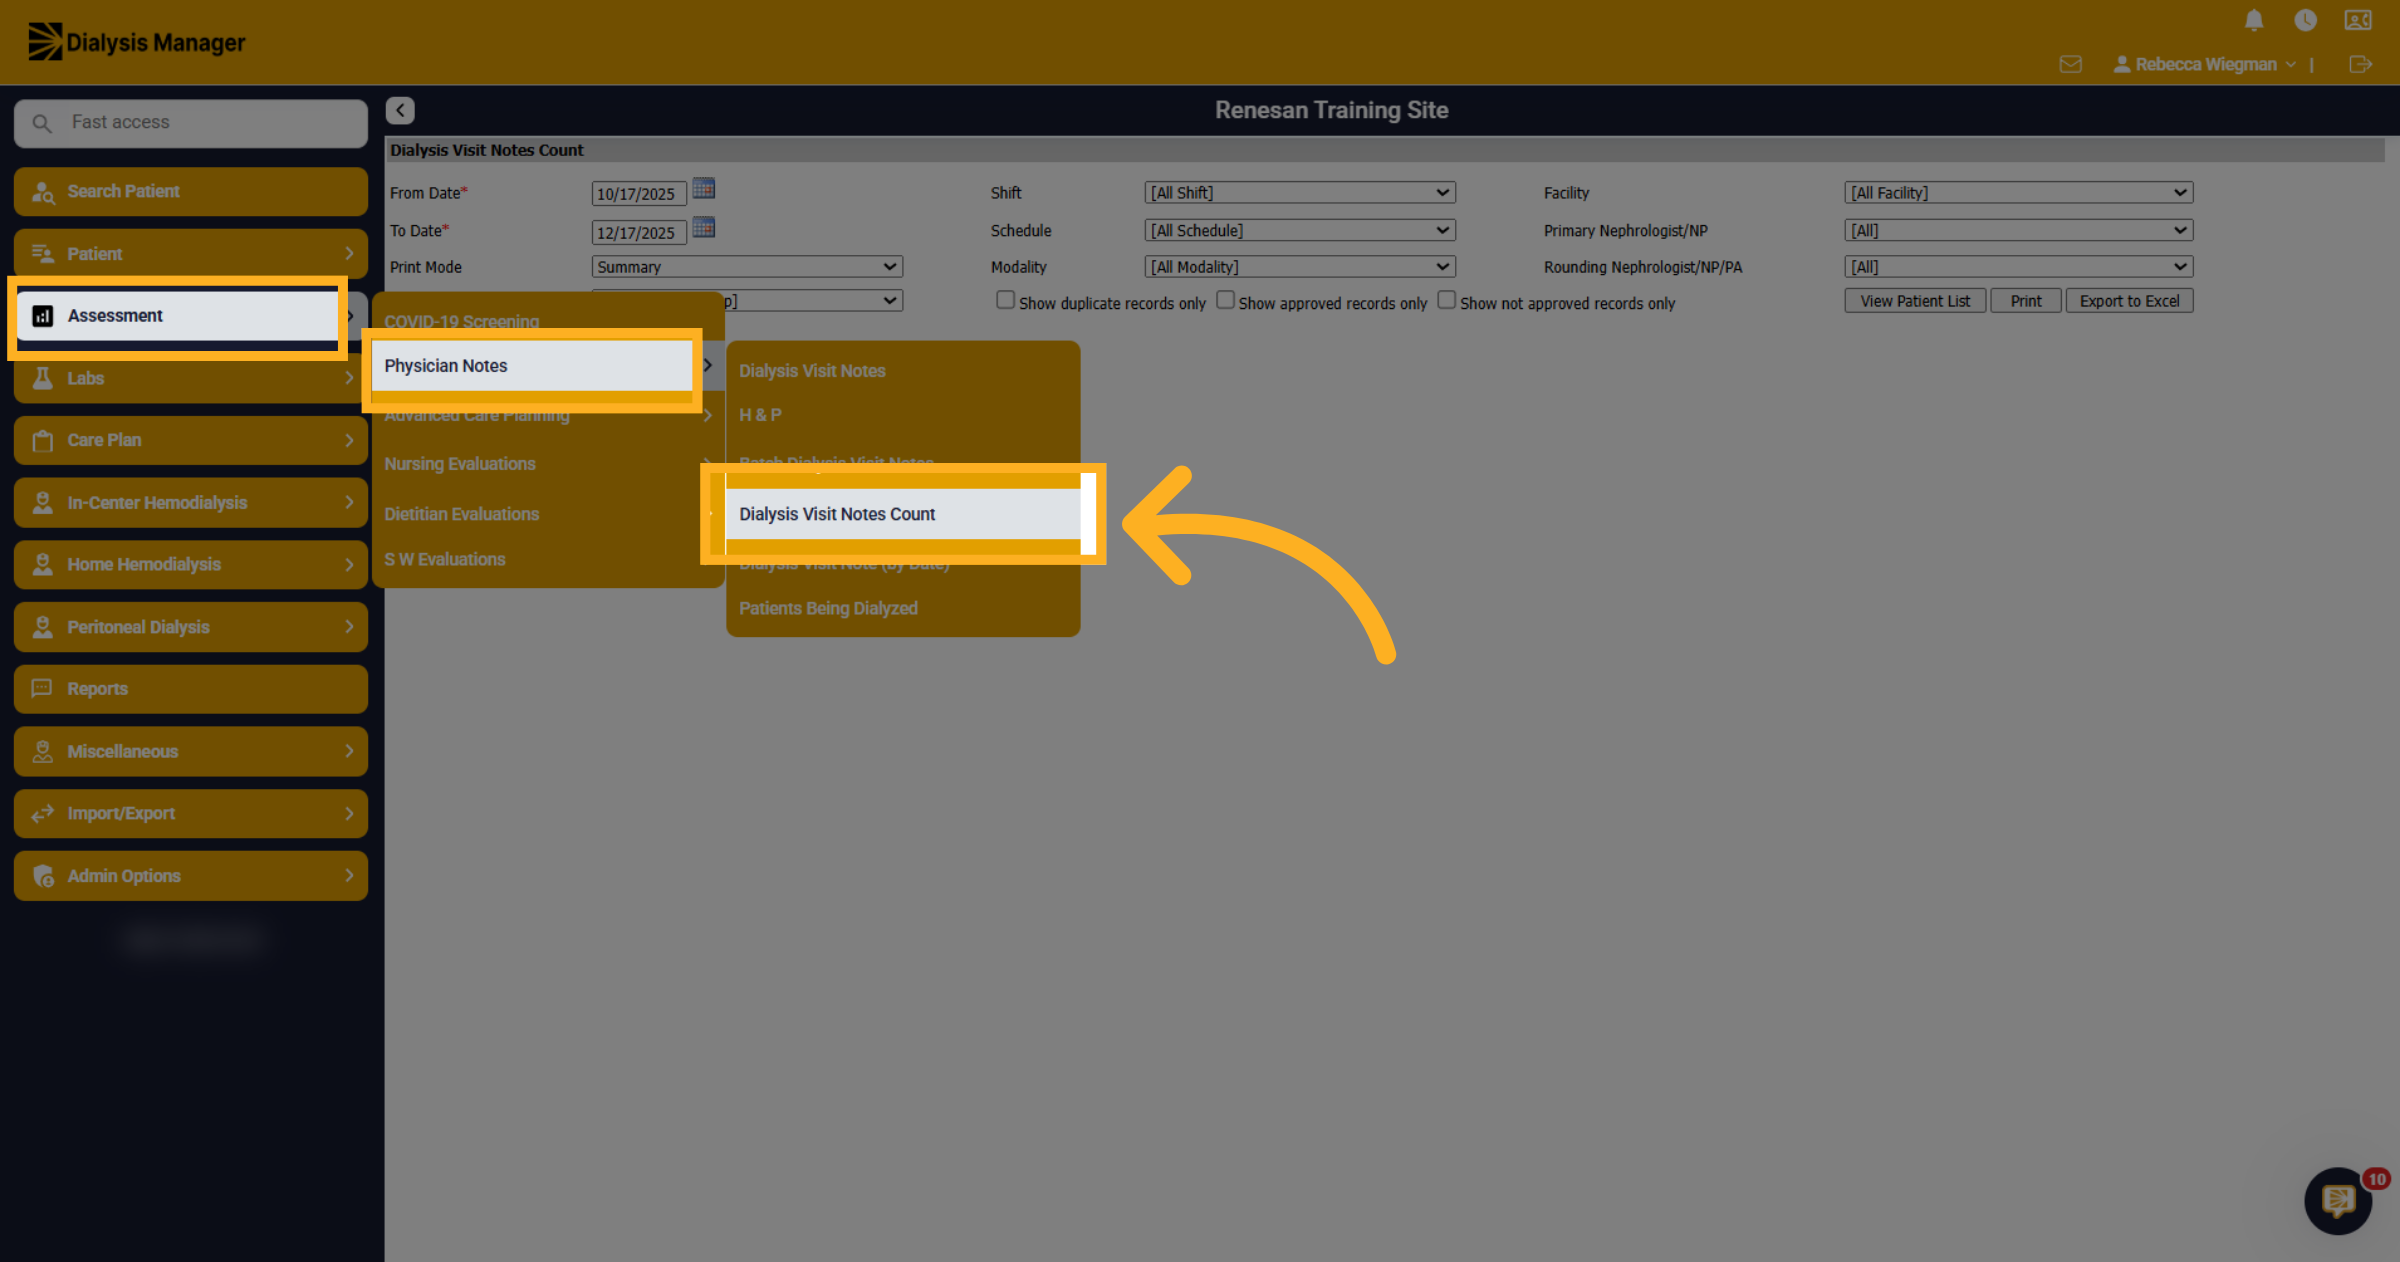Screen dimensions: 2400x1262
Task: Click the From Date input field
Action: (x=639, y=194)
